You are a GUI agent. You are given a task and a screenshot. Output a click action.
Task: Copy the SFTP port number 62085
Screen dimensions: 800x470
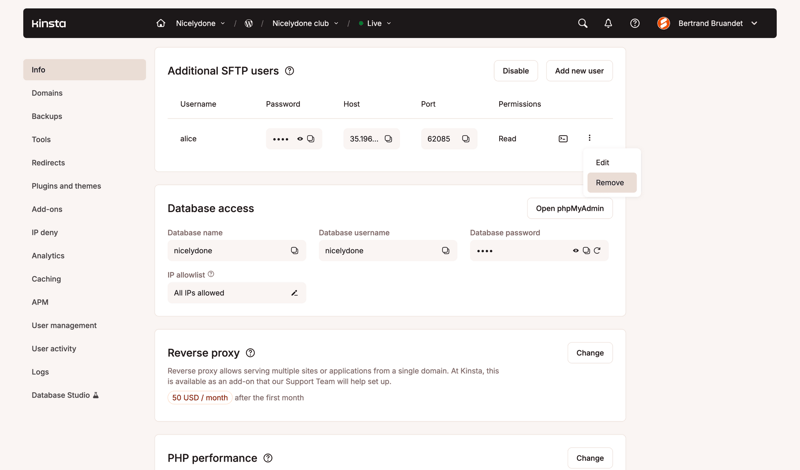(466, 139)
